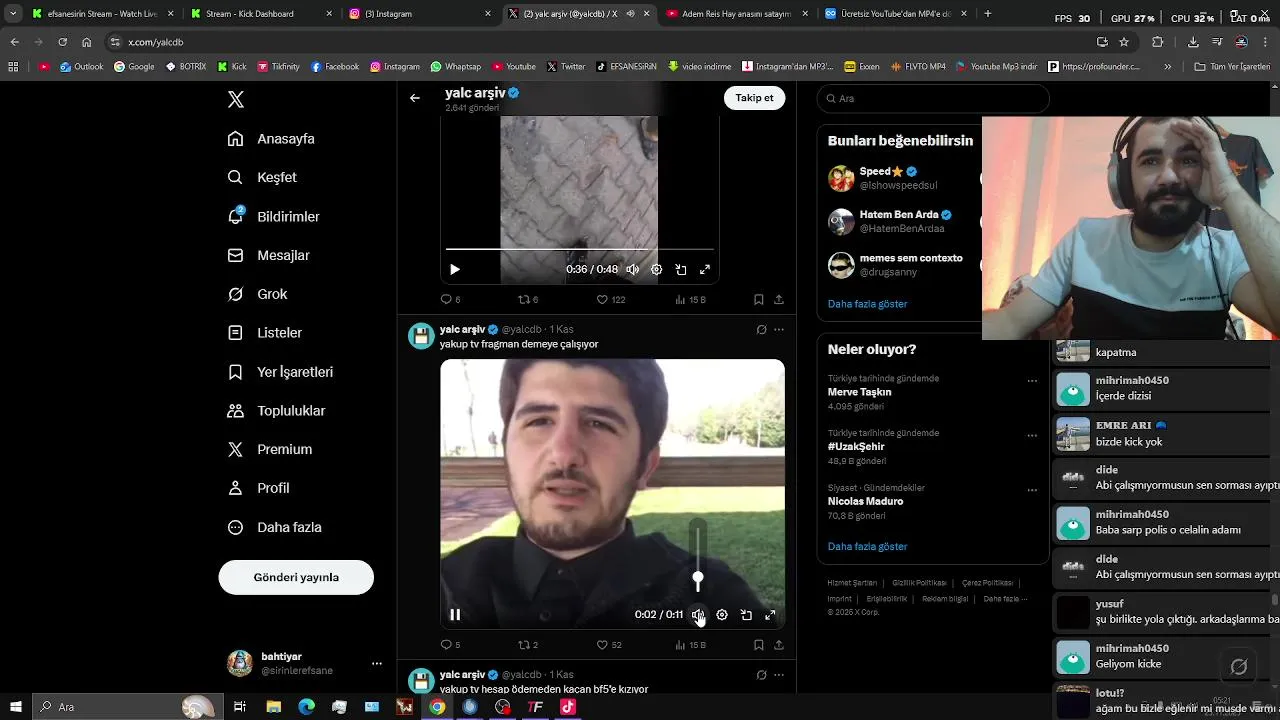The height and width of the screenshot is (720, 1280).
Task: Open Bildirimler notifications
Action: (x=273, y=216)
